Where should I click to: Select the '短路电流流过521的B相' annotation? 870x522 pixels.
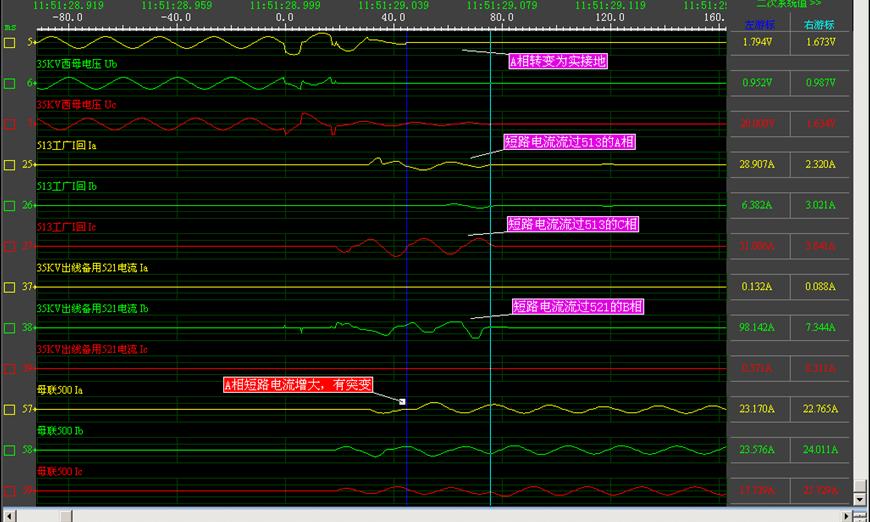tap(578, 306)
